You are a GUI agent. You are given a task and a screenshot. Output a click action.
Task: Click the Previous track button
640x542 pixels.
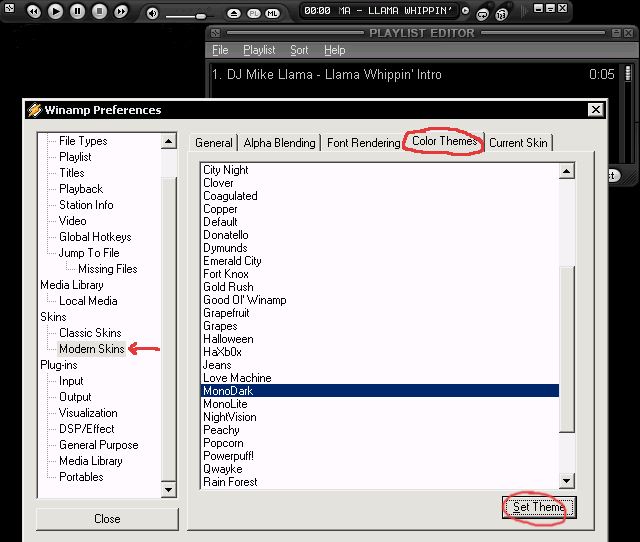coord(34,11)
